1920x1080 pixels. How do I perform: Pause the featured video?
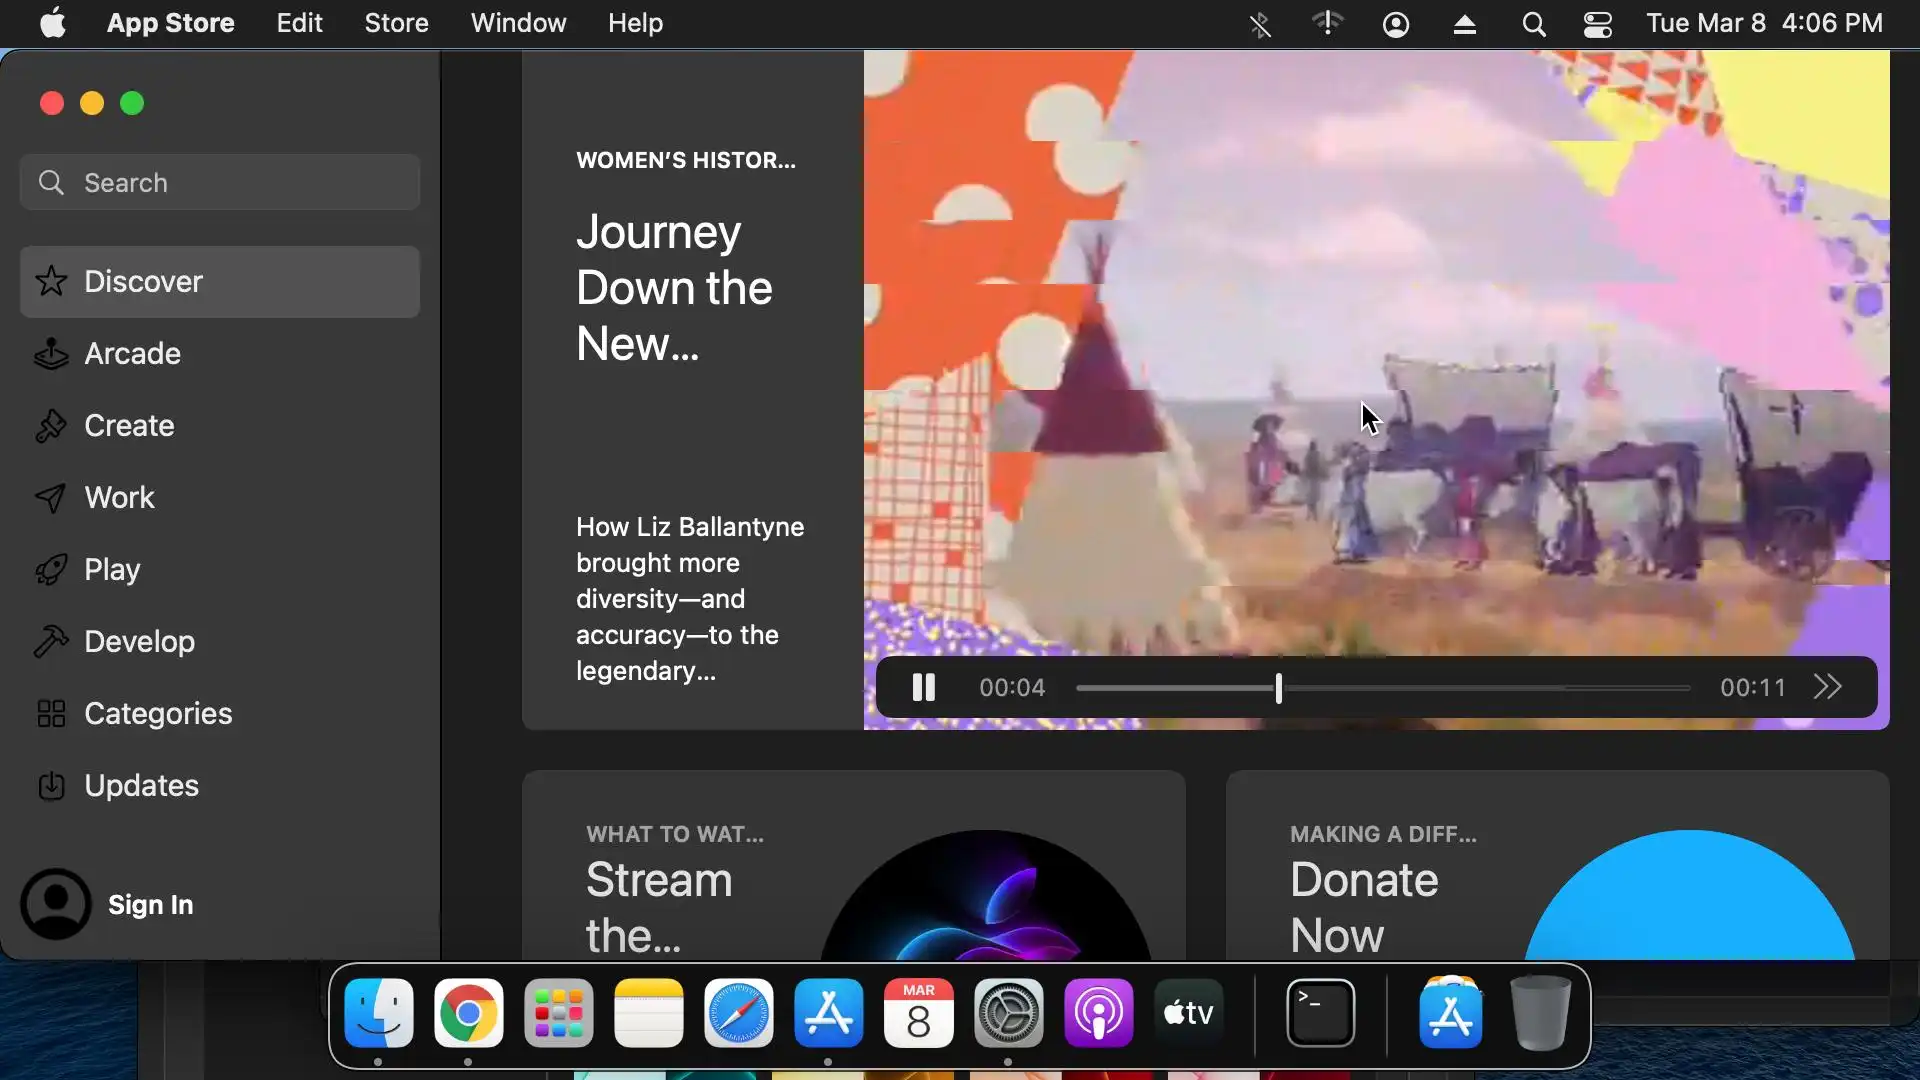923,688
